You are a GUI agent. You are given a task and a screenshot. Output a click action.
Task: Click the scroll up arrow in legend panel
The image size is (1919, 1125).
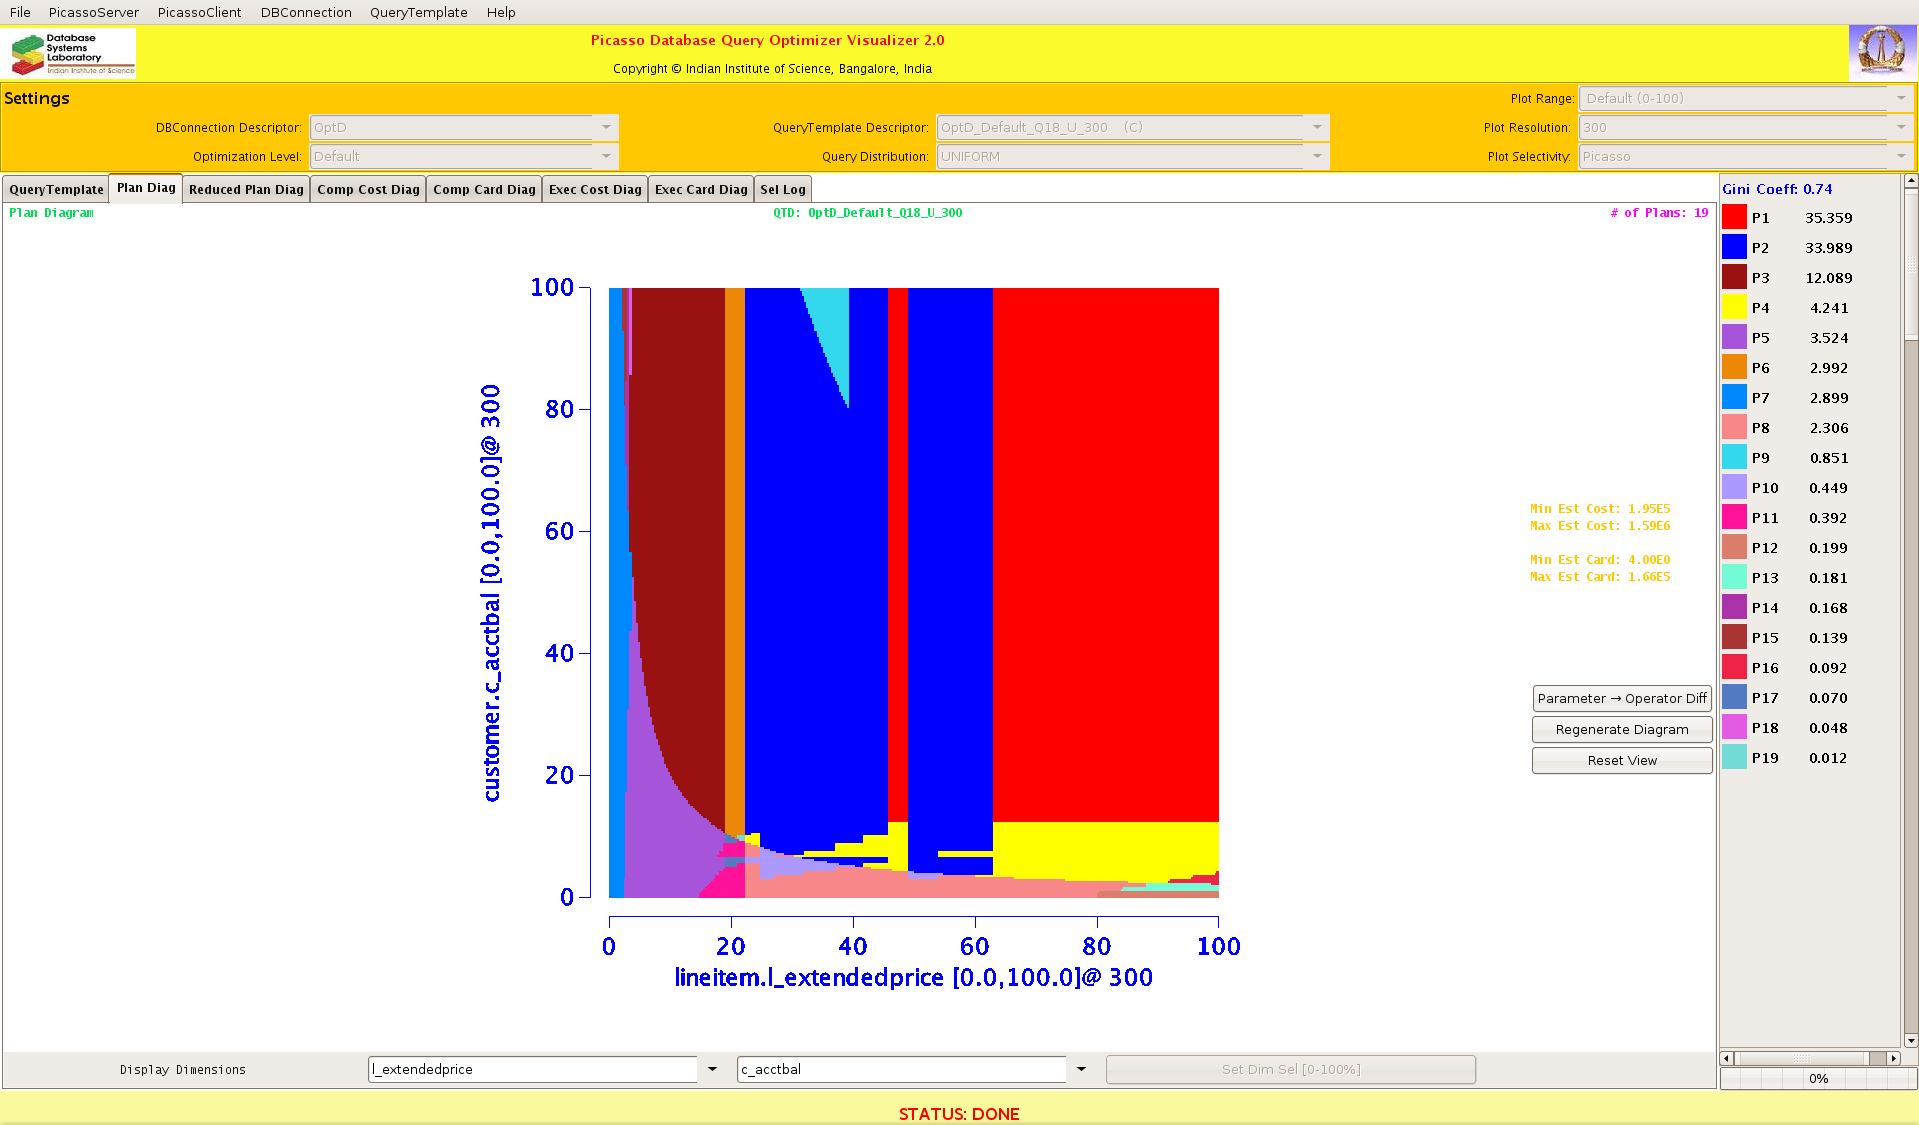(x=1911, y=181)
